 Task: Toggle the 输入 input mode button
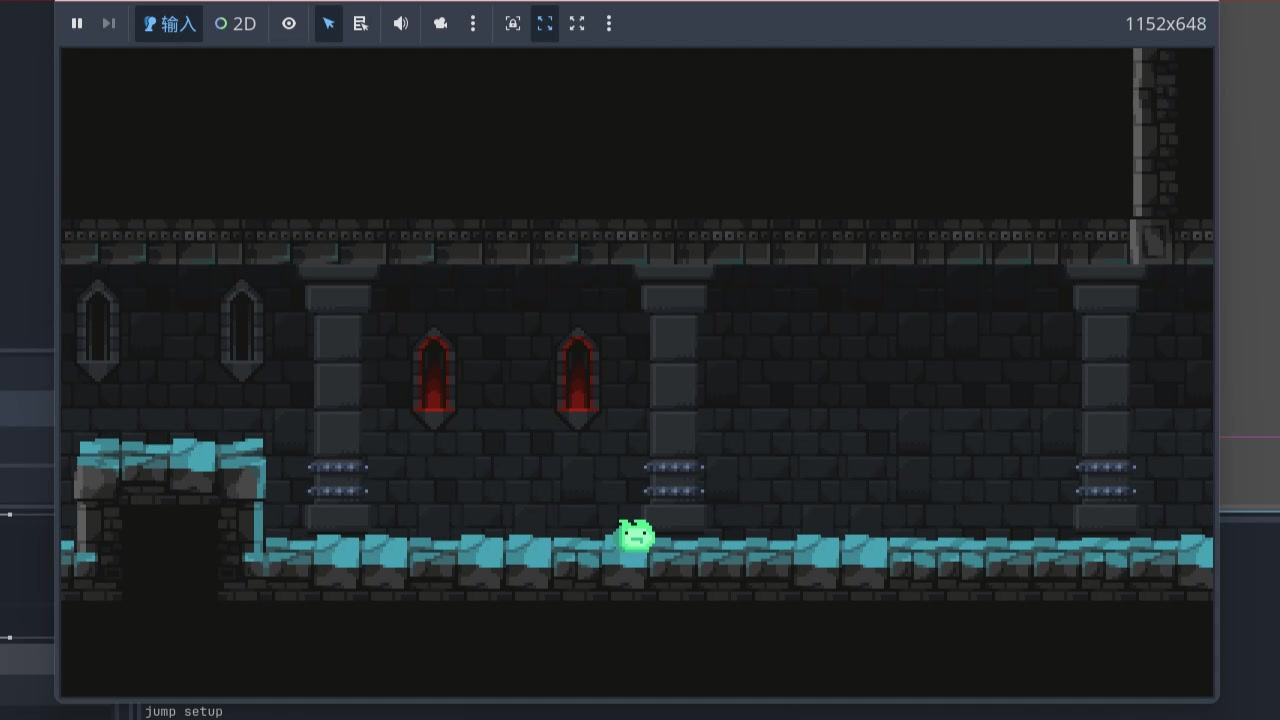[169, 24]
